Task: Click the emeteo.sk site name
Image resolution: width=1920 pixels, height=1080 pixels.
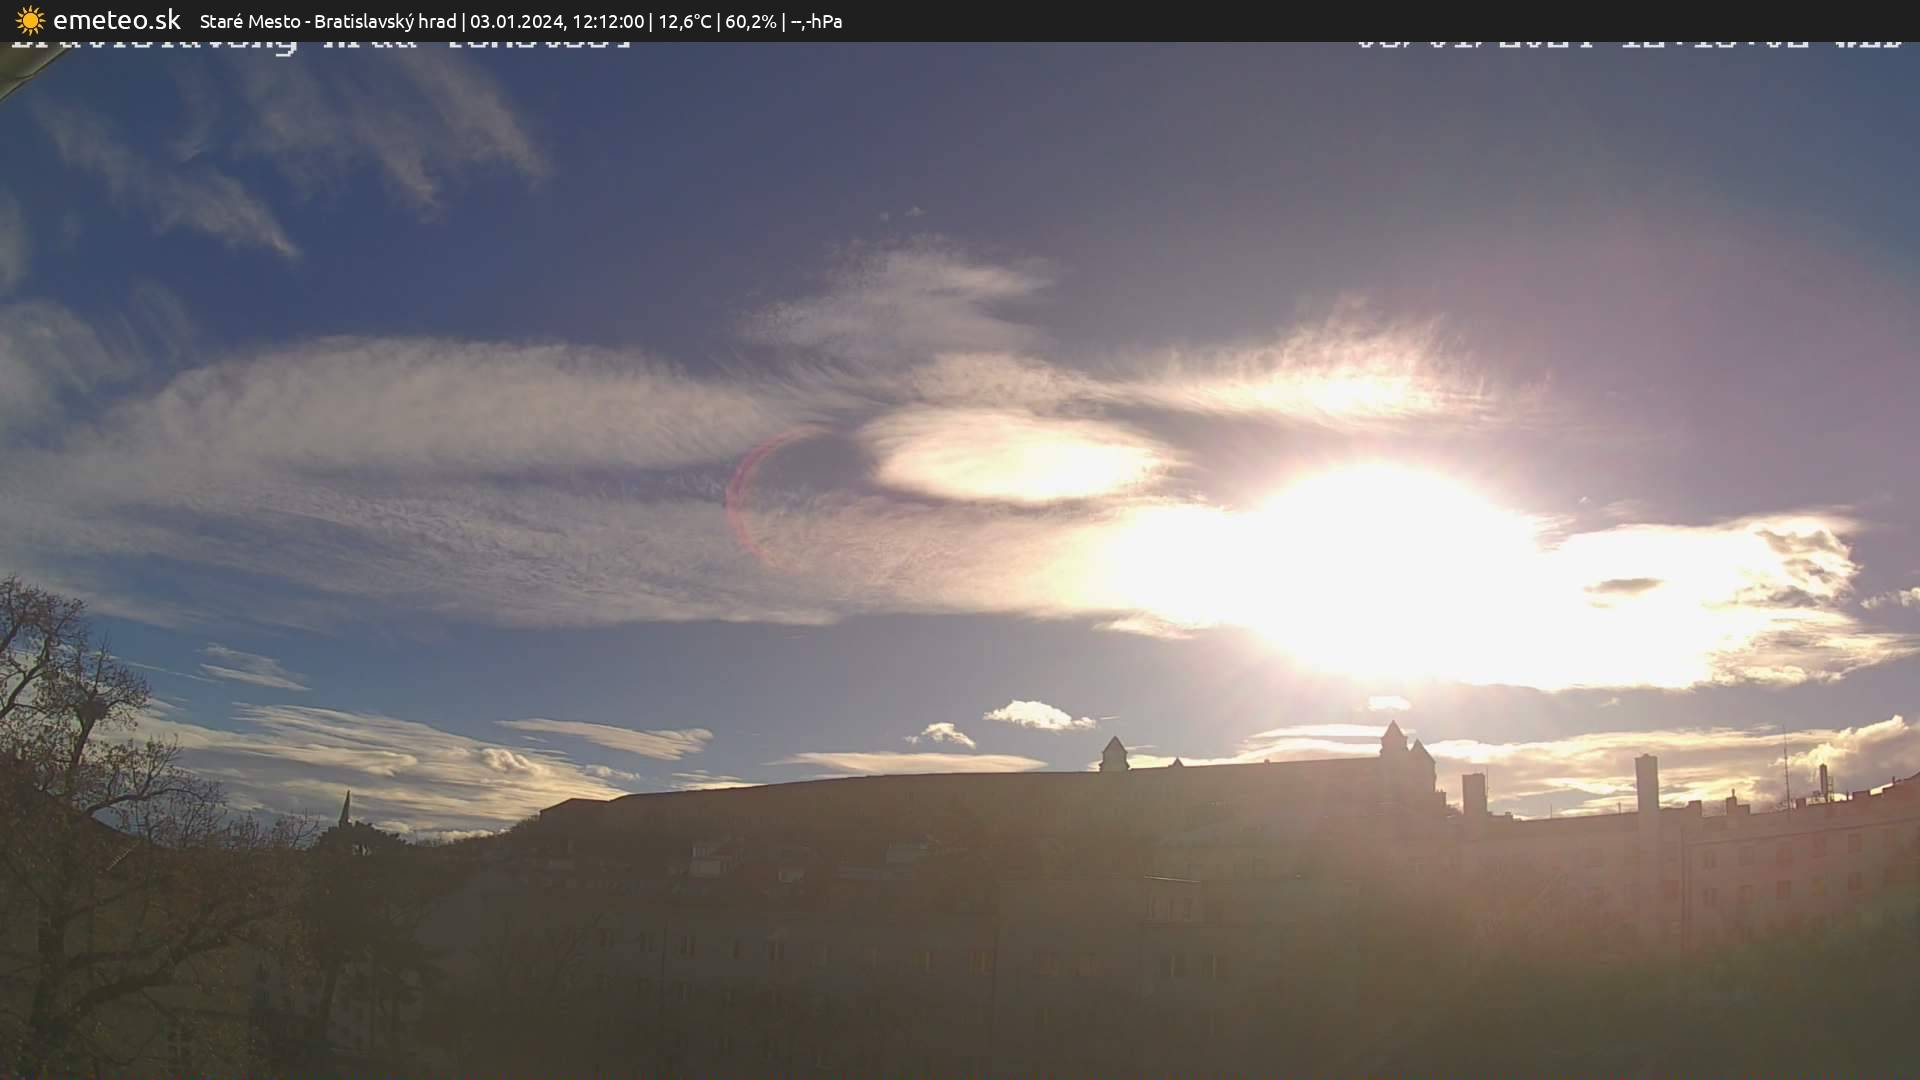Action: tap(116, 20)
